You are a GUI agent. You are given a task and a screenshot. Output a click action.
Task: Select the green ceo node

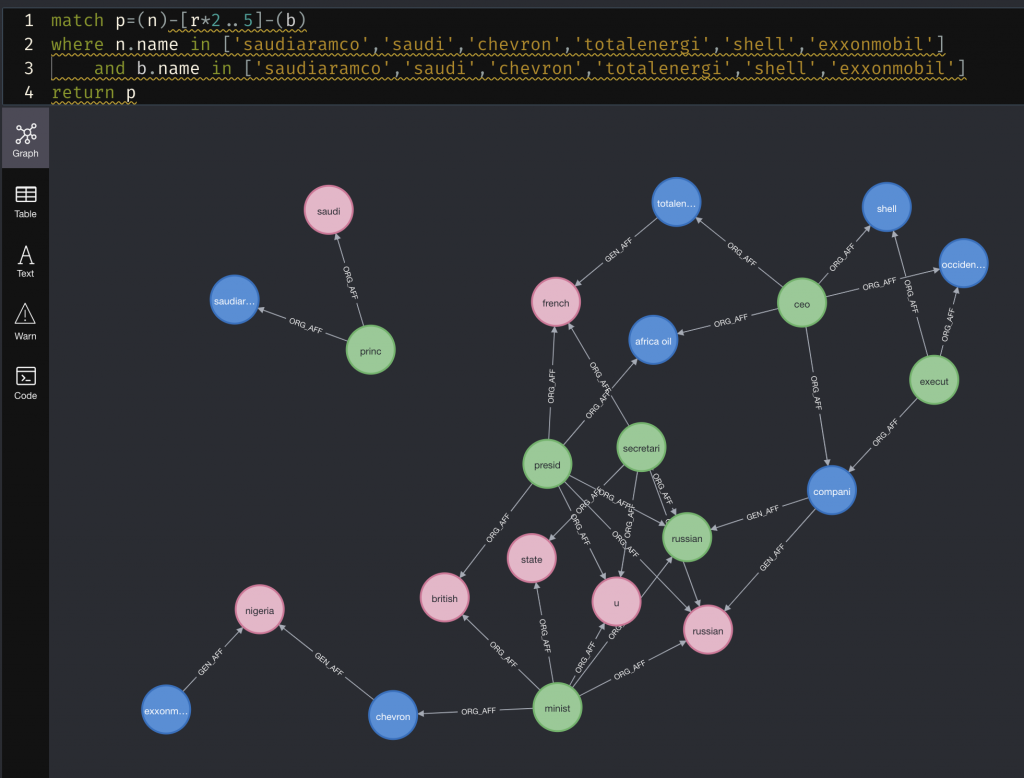801,303
